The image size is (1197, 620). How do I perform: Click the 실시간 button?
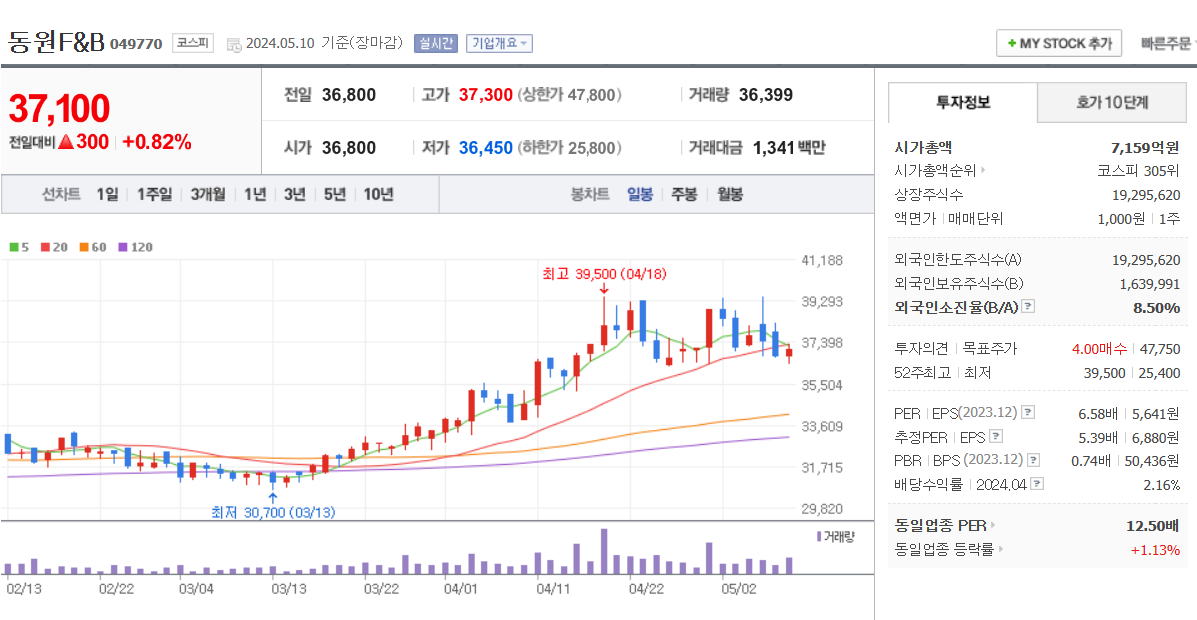[436, 44]
